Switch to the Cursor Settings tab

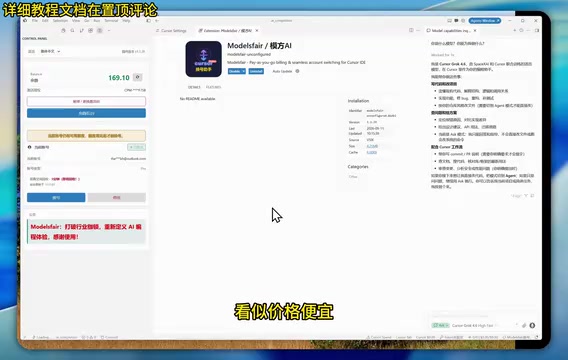[x=171, y=31]
